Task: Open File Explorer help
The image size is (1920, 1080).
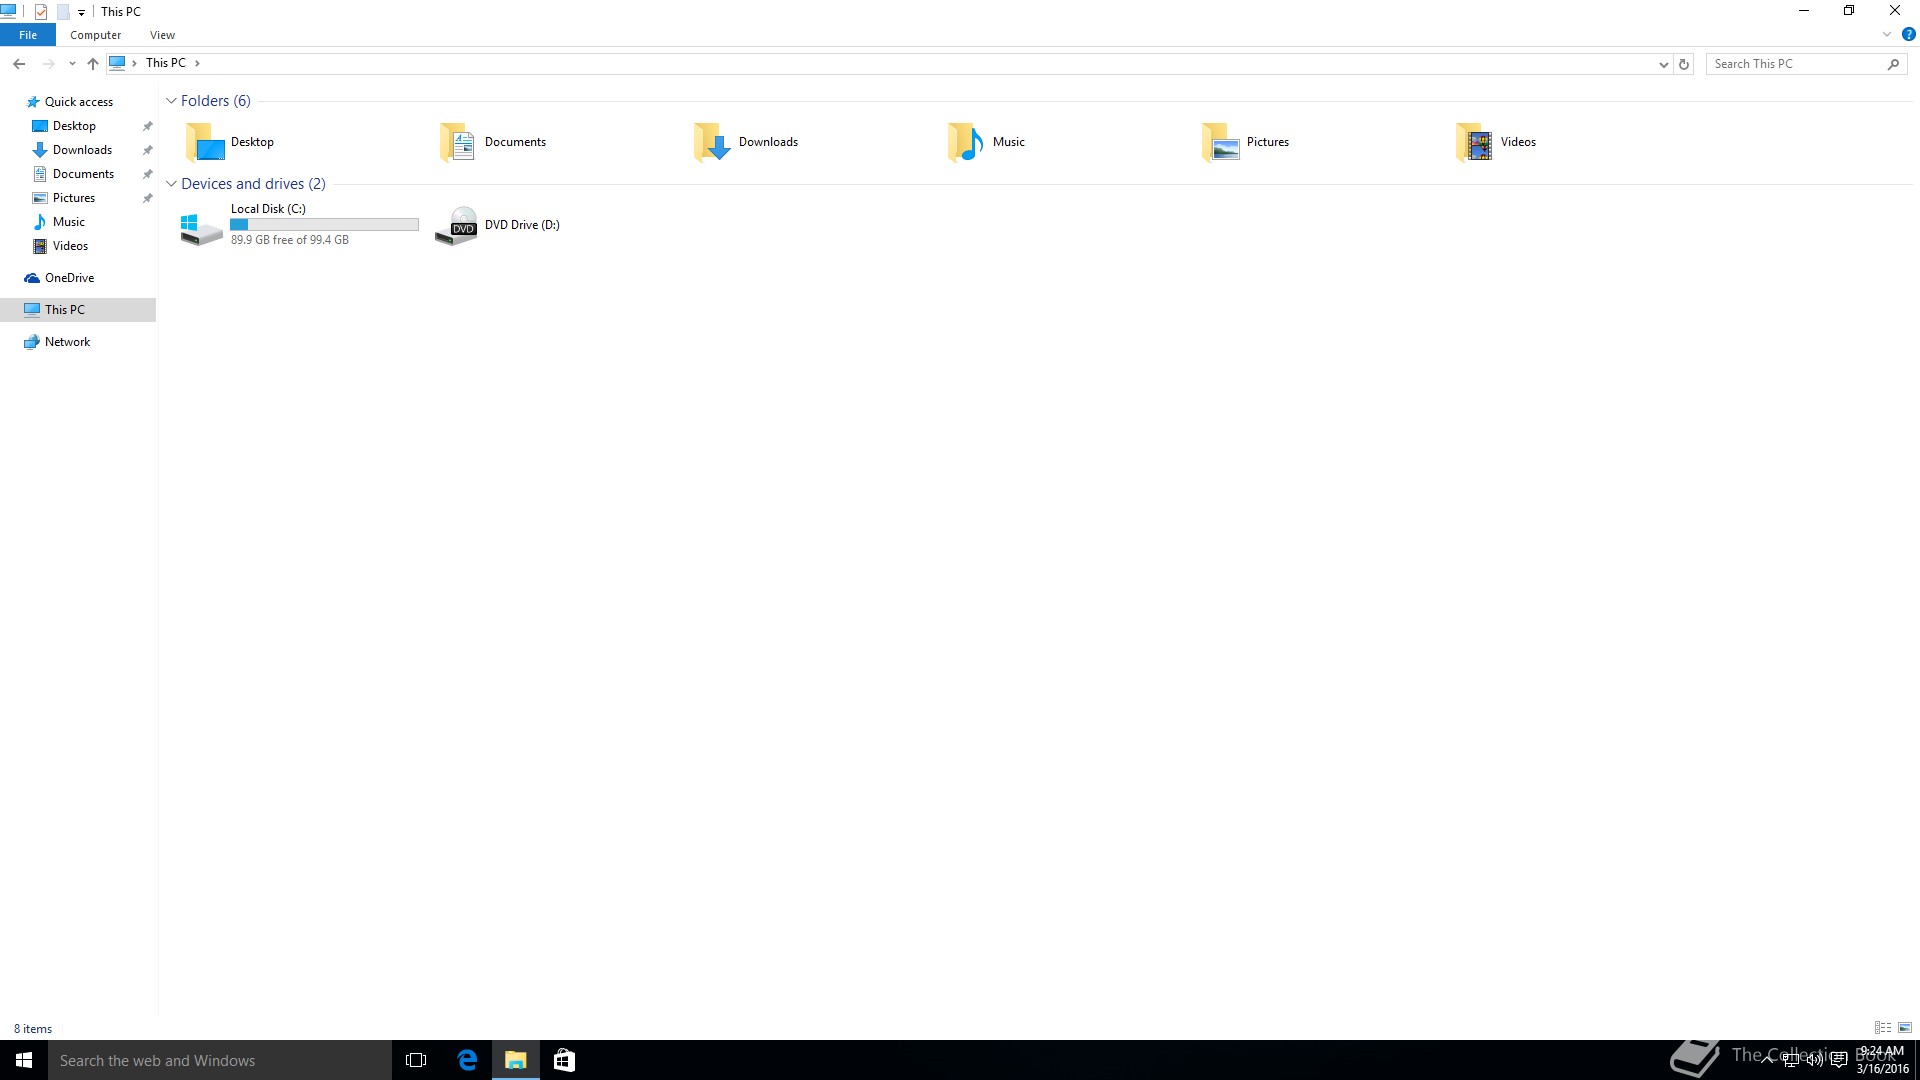Action: pyautogui.click(x=1908, y=34)
